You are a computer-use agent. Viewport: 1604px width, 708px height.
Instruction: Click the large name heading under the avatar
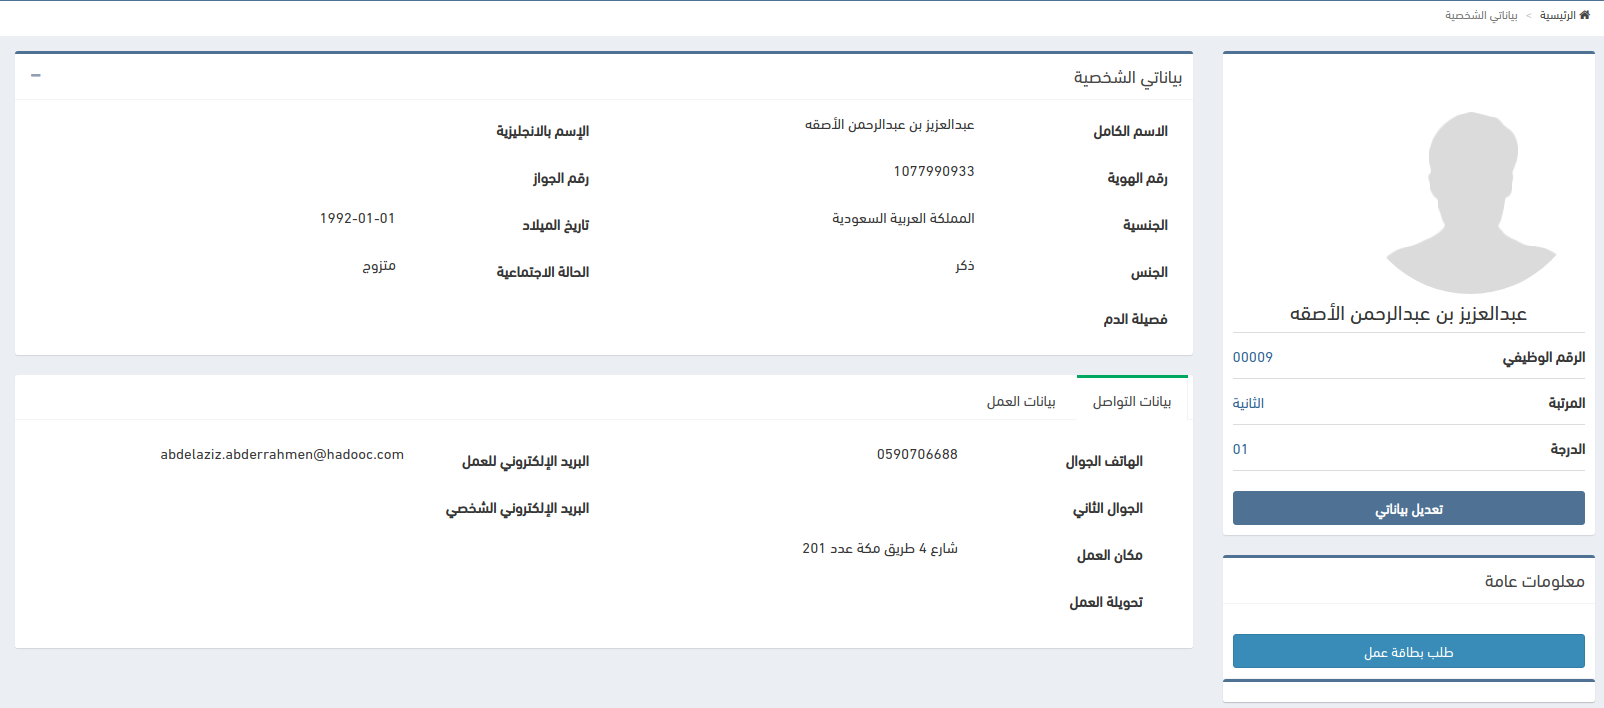click(x=1408, y=314)
